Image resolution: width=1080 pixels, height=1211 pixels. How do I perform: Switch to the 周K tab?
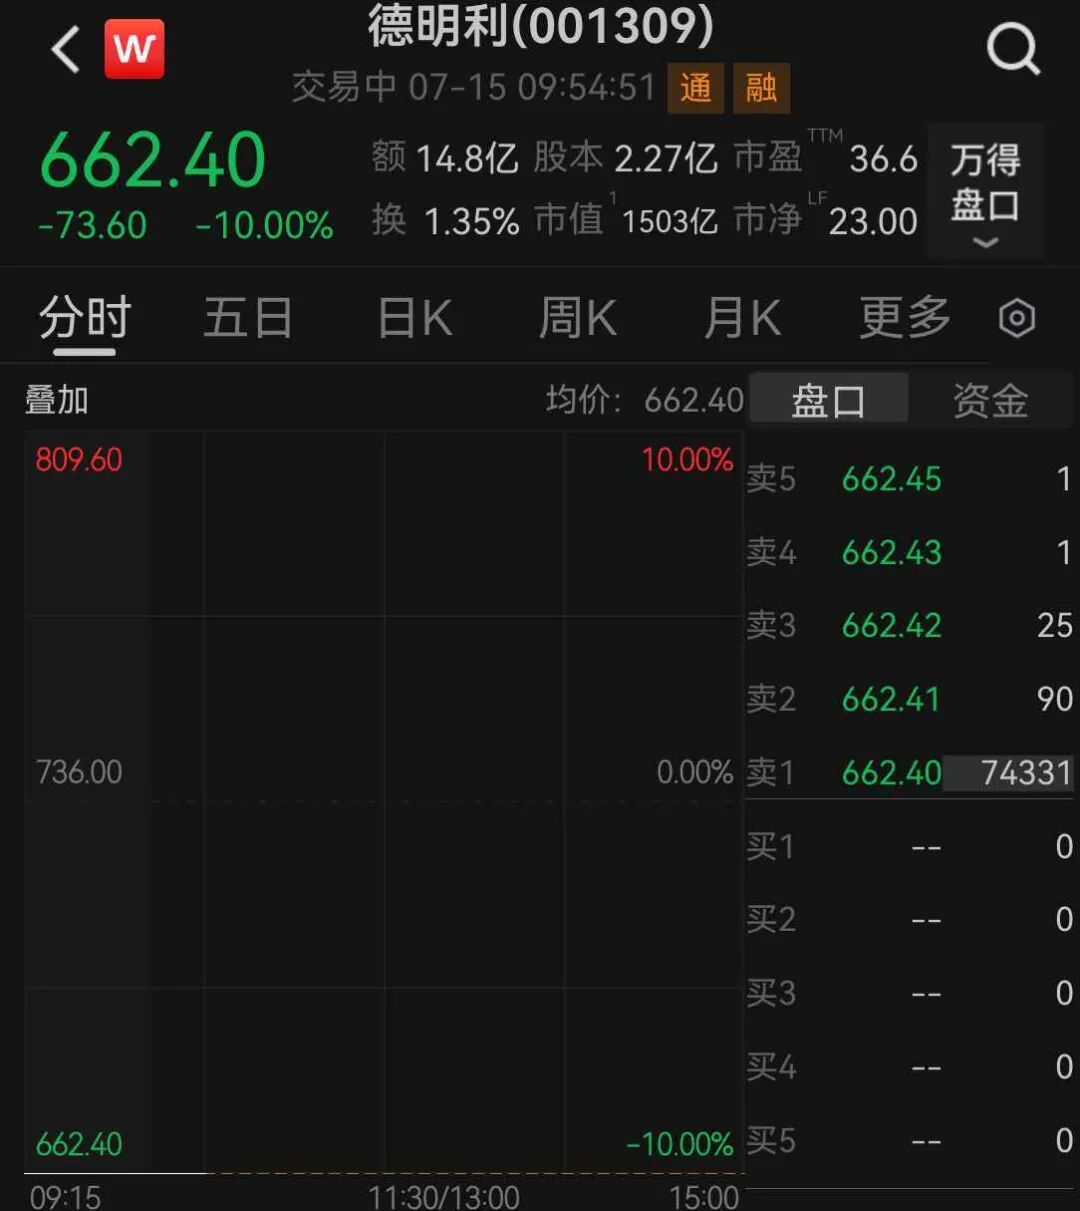pyautogui.click(x=577, y=319)
